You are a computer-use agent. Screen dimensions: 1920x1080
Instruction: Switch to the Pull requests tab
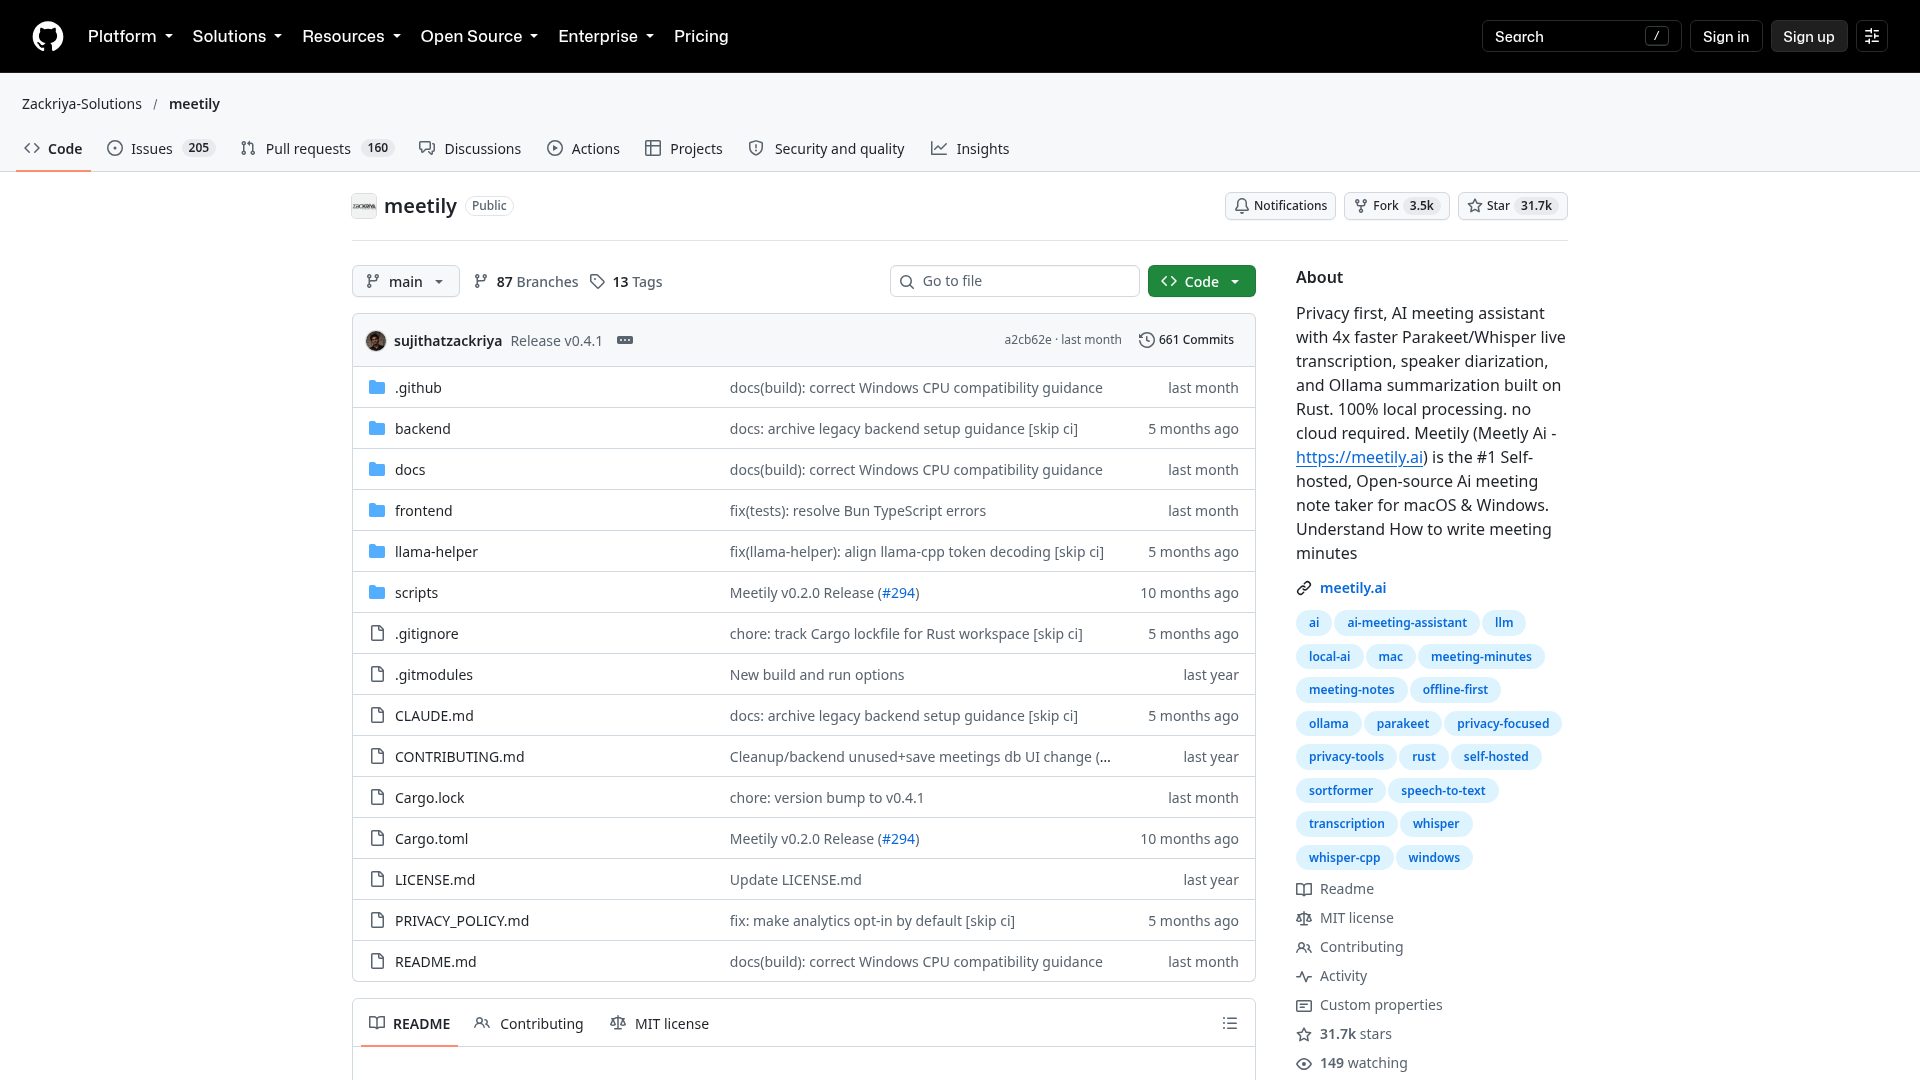click(x=317, y=148)
